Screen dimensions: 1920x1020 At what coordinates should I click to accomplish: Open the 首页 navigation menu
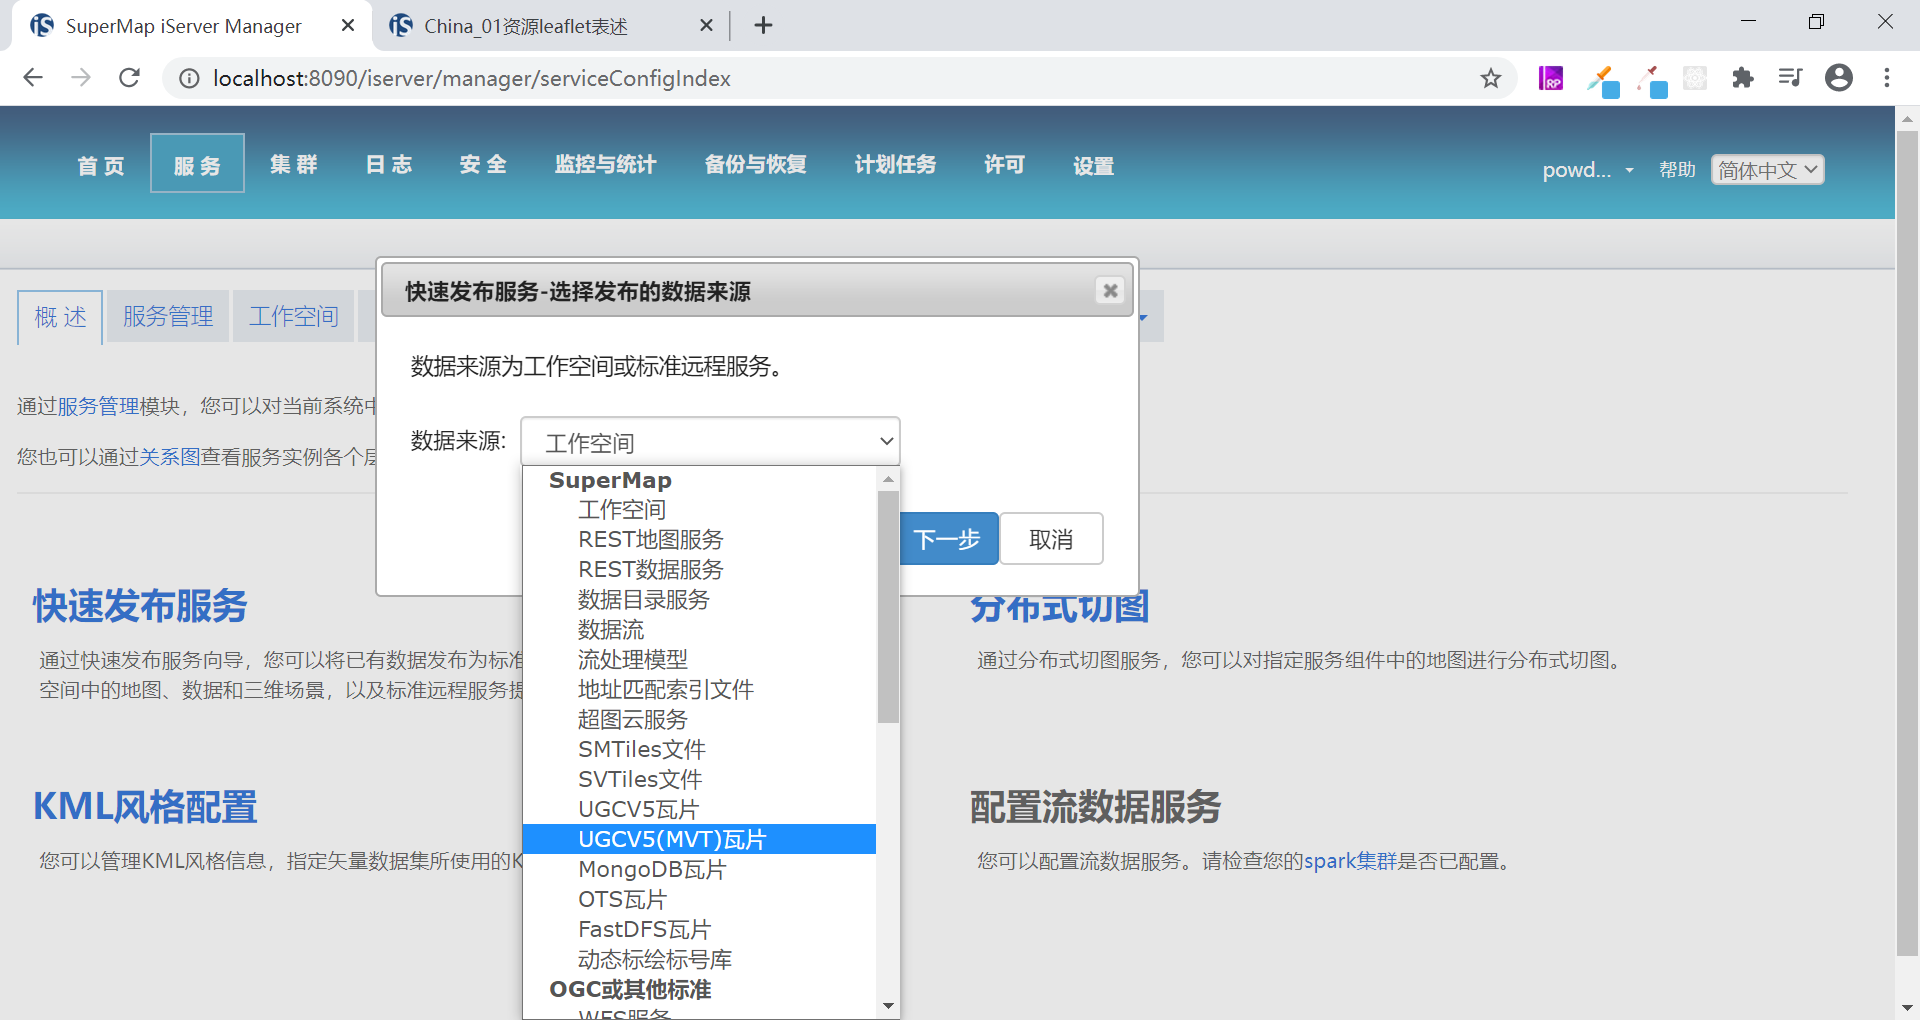(101, 165)
